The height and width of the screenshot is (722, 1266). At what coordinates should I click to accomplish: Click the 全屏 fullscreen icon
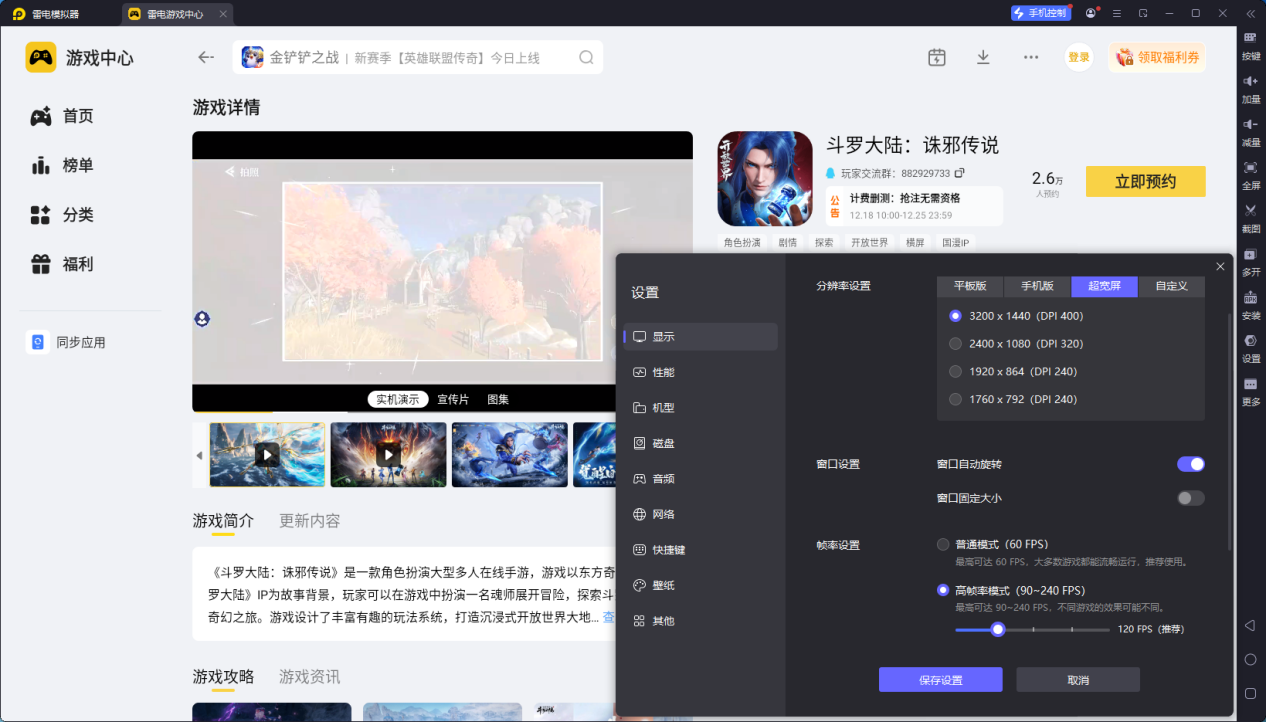pos(1250,168)
